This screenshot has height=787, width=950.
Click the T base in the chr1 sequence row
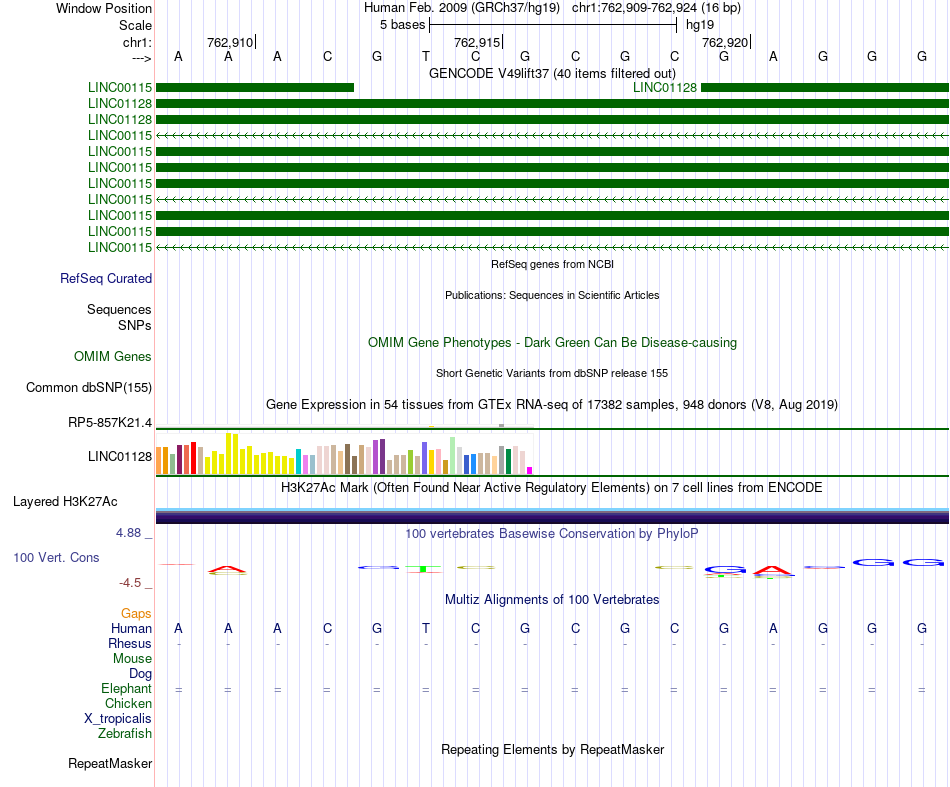pyautogui.click(x=426, y=56)
